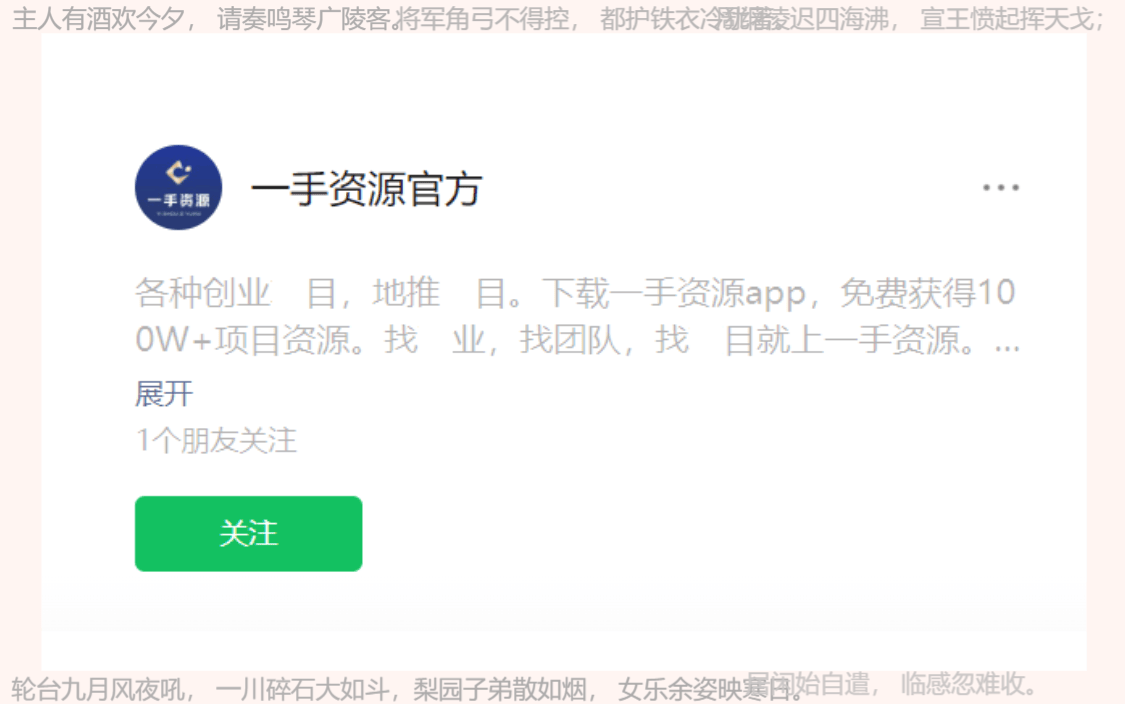
Task: Click the green 关注 follow button
Action: click(248, 533)
